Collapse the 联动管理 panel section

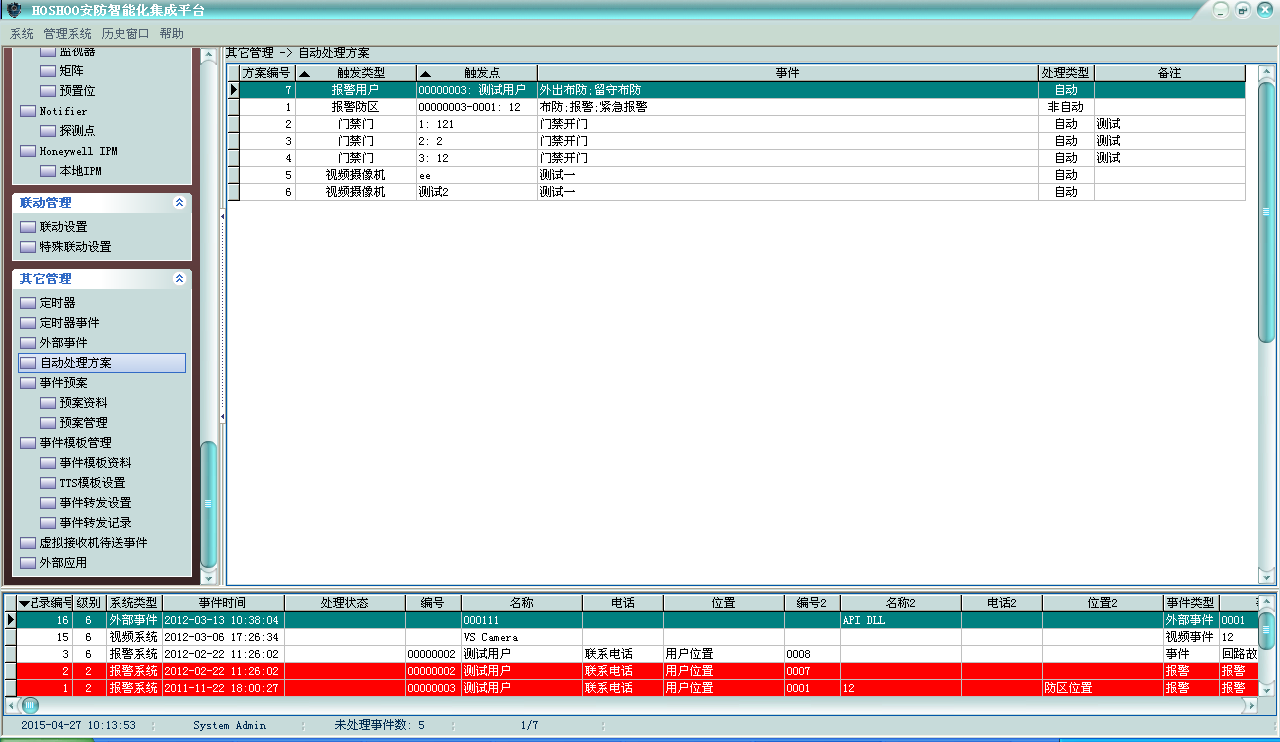(179, 203)
